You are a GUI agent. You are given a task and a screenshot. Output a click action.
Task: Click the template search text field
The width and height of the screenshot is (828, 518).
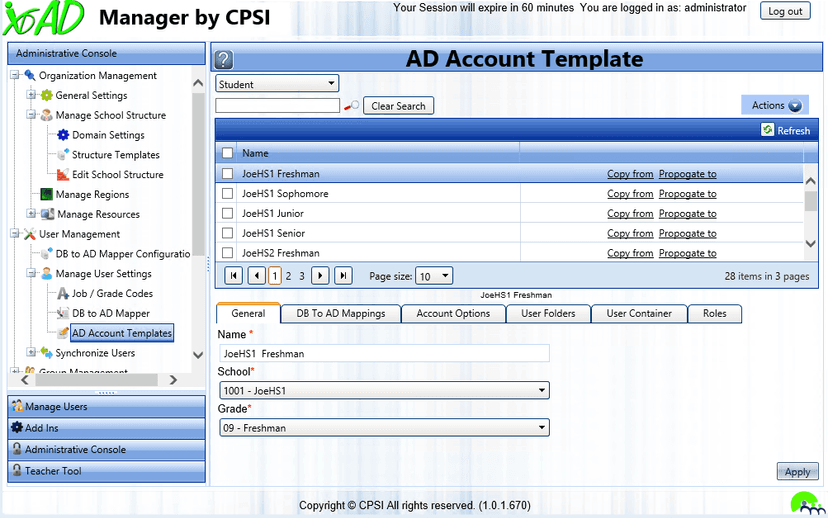click(x=277, y=106)
